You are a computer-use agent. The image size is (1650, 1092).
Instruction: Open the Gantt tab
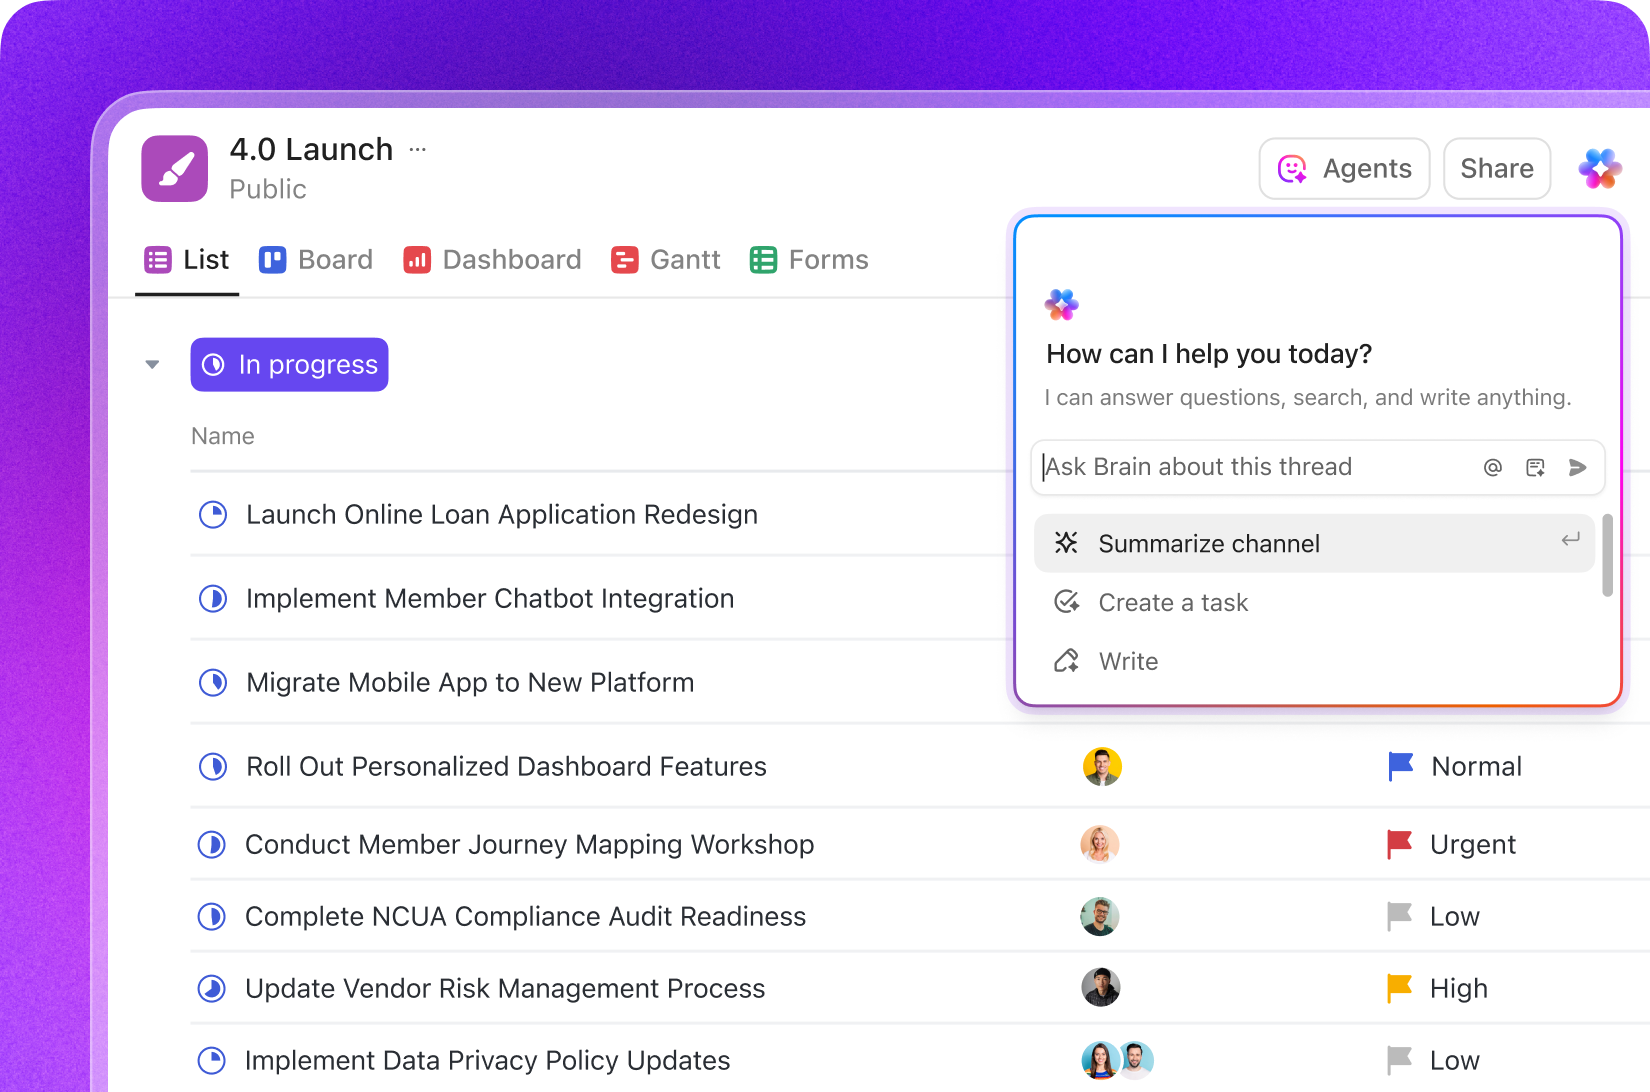(x=666, y=260)
